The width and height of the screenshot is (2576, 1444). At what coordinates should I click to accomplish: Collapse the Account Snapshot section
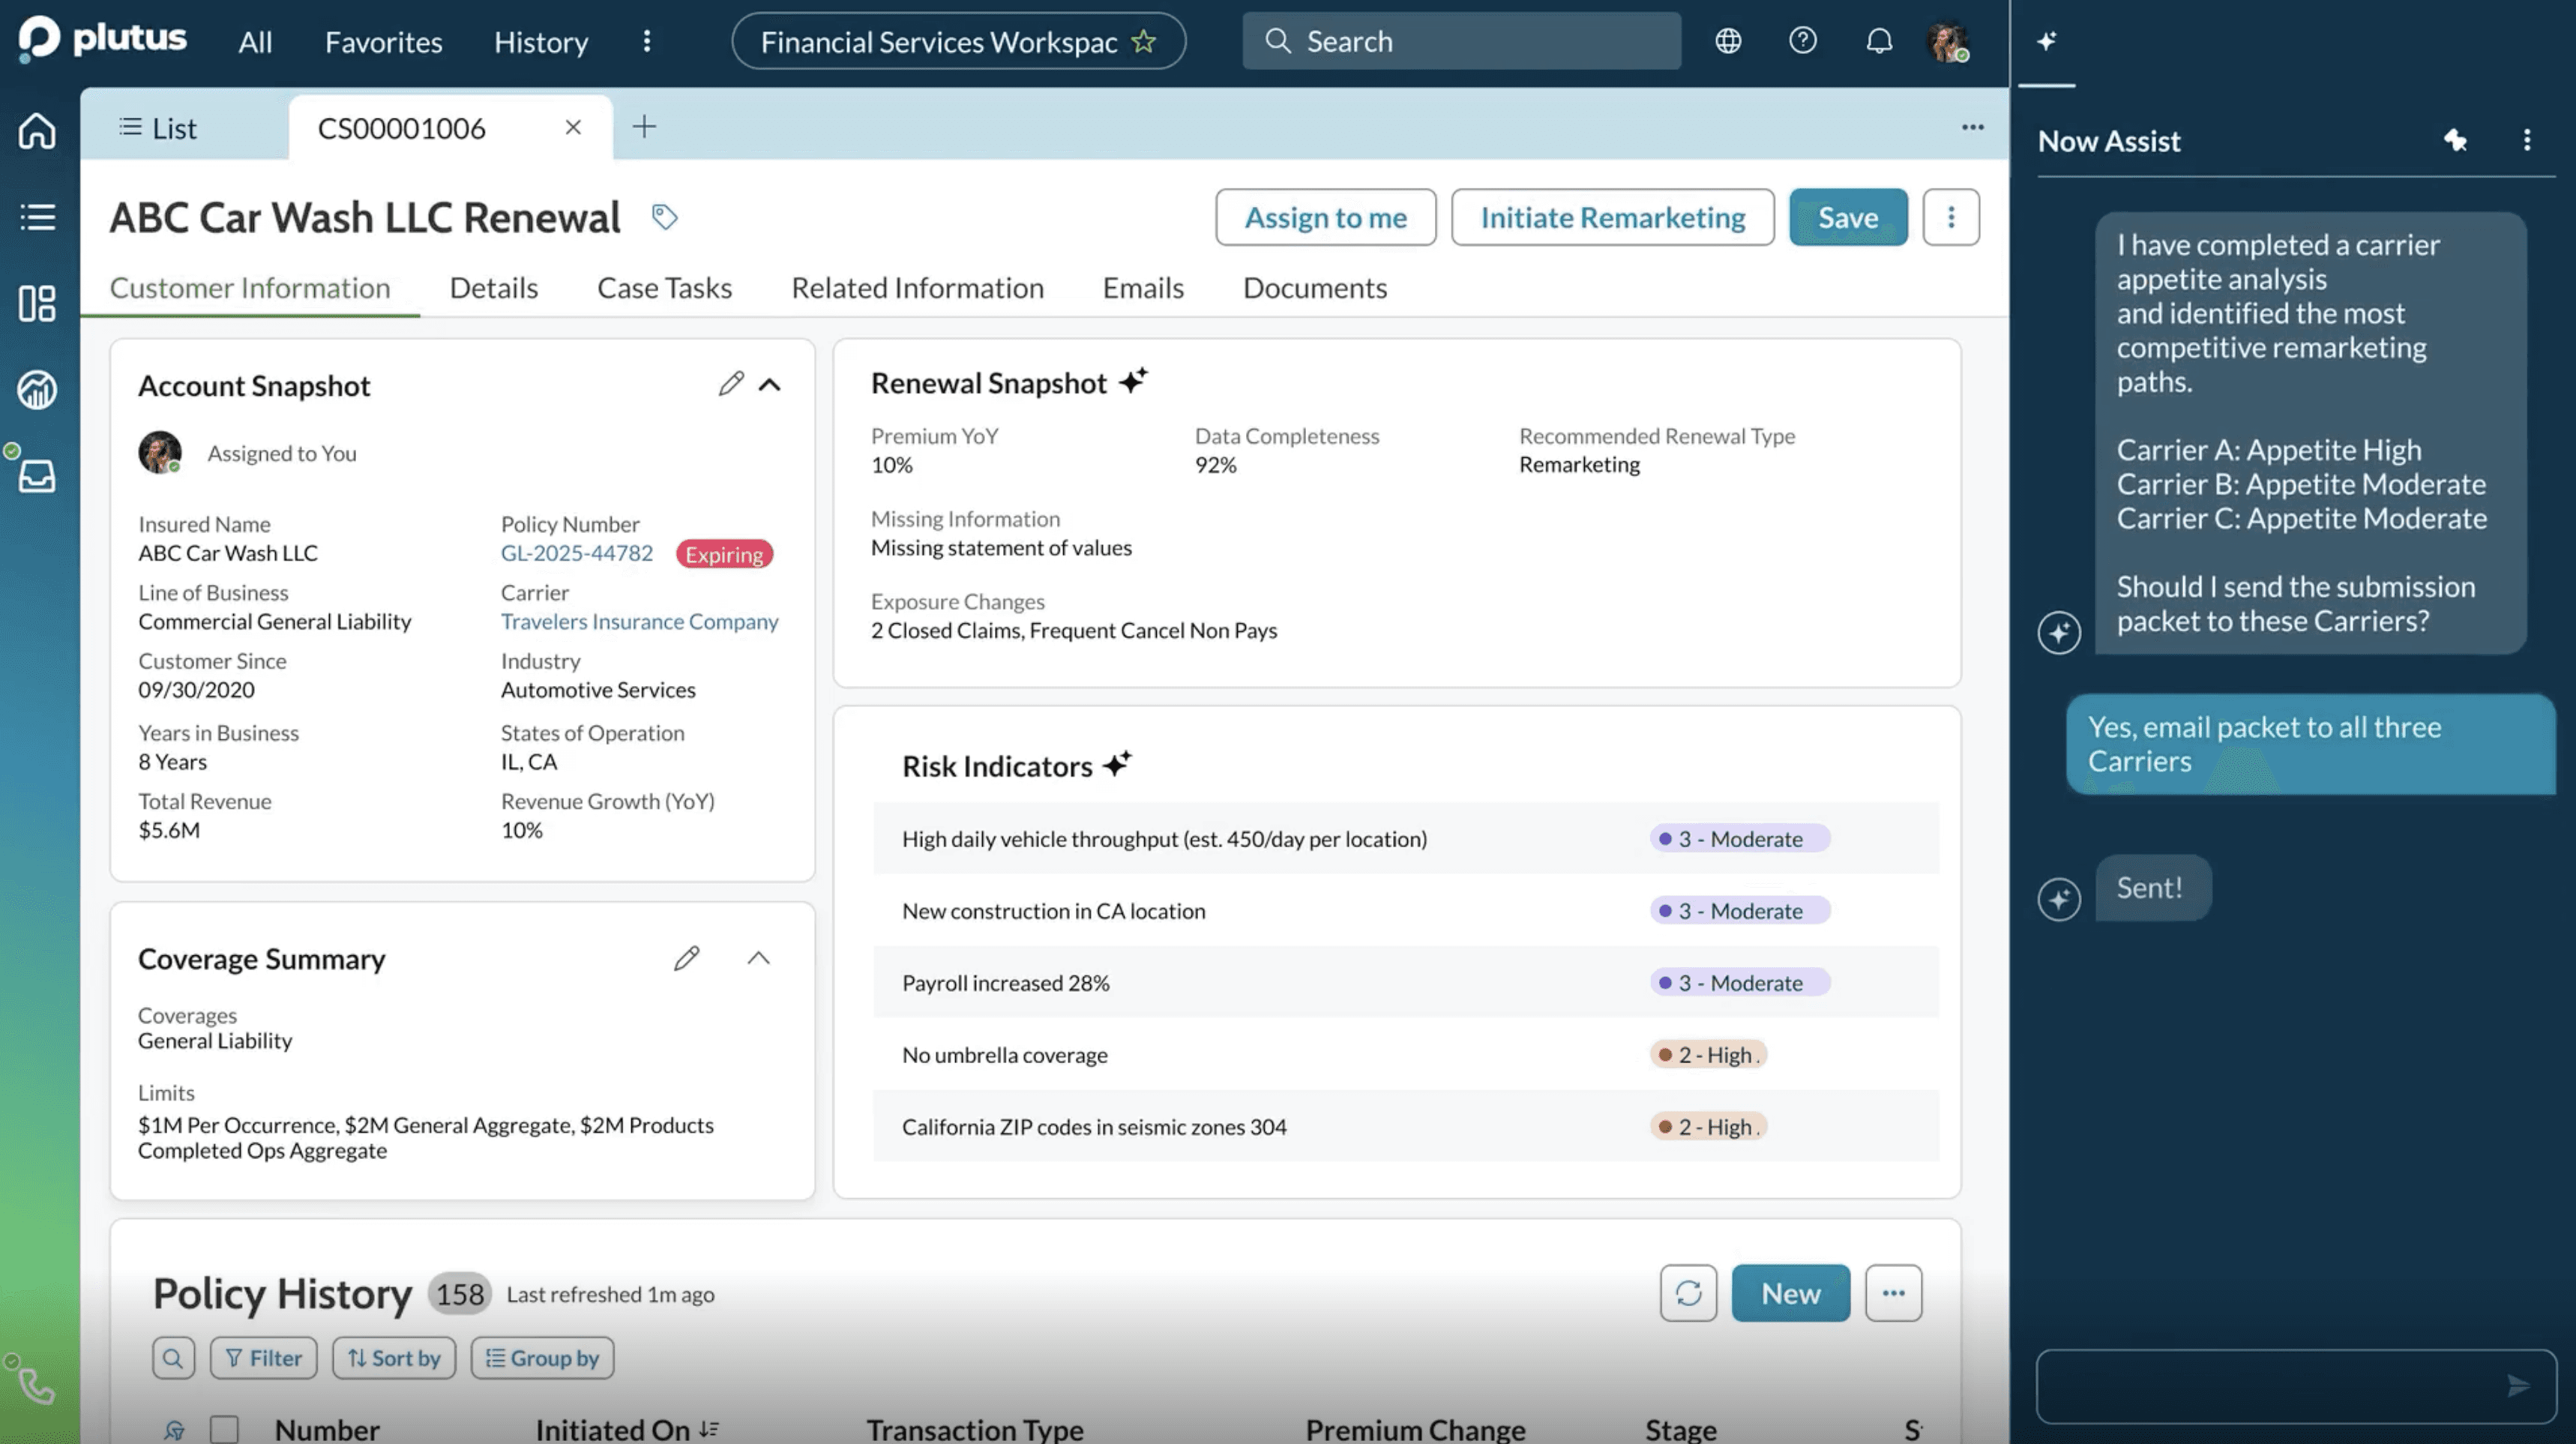pos(769,384)
